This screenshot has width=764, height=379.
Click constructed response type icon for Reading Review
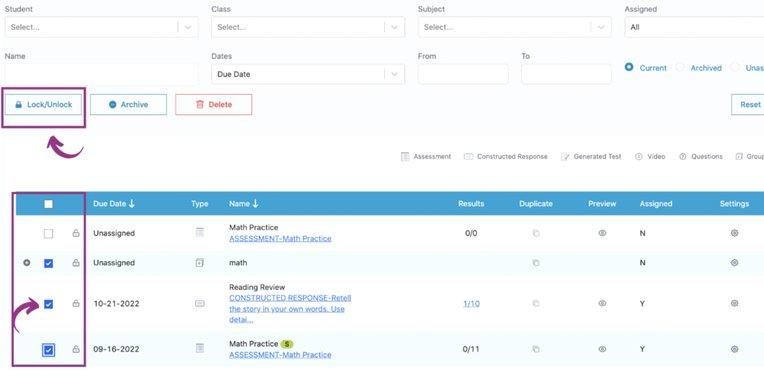[x=199, y=303]
